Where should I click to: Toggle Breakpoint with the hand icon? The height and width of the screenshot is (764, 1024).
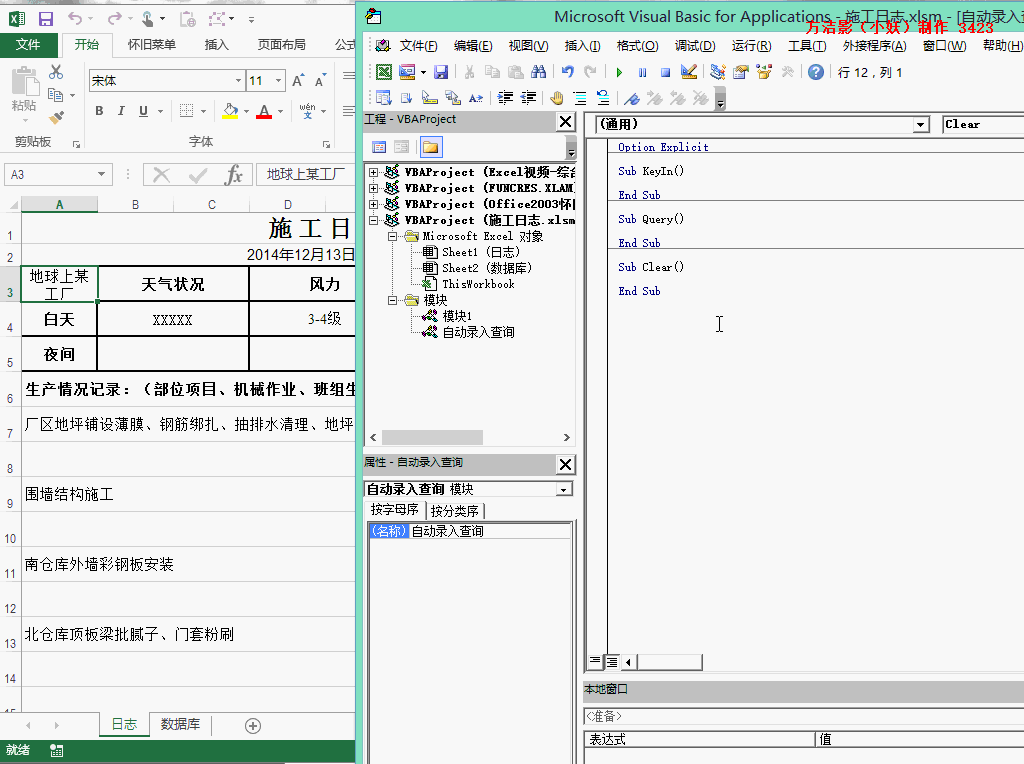pos(556,98)
